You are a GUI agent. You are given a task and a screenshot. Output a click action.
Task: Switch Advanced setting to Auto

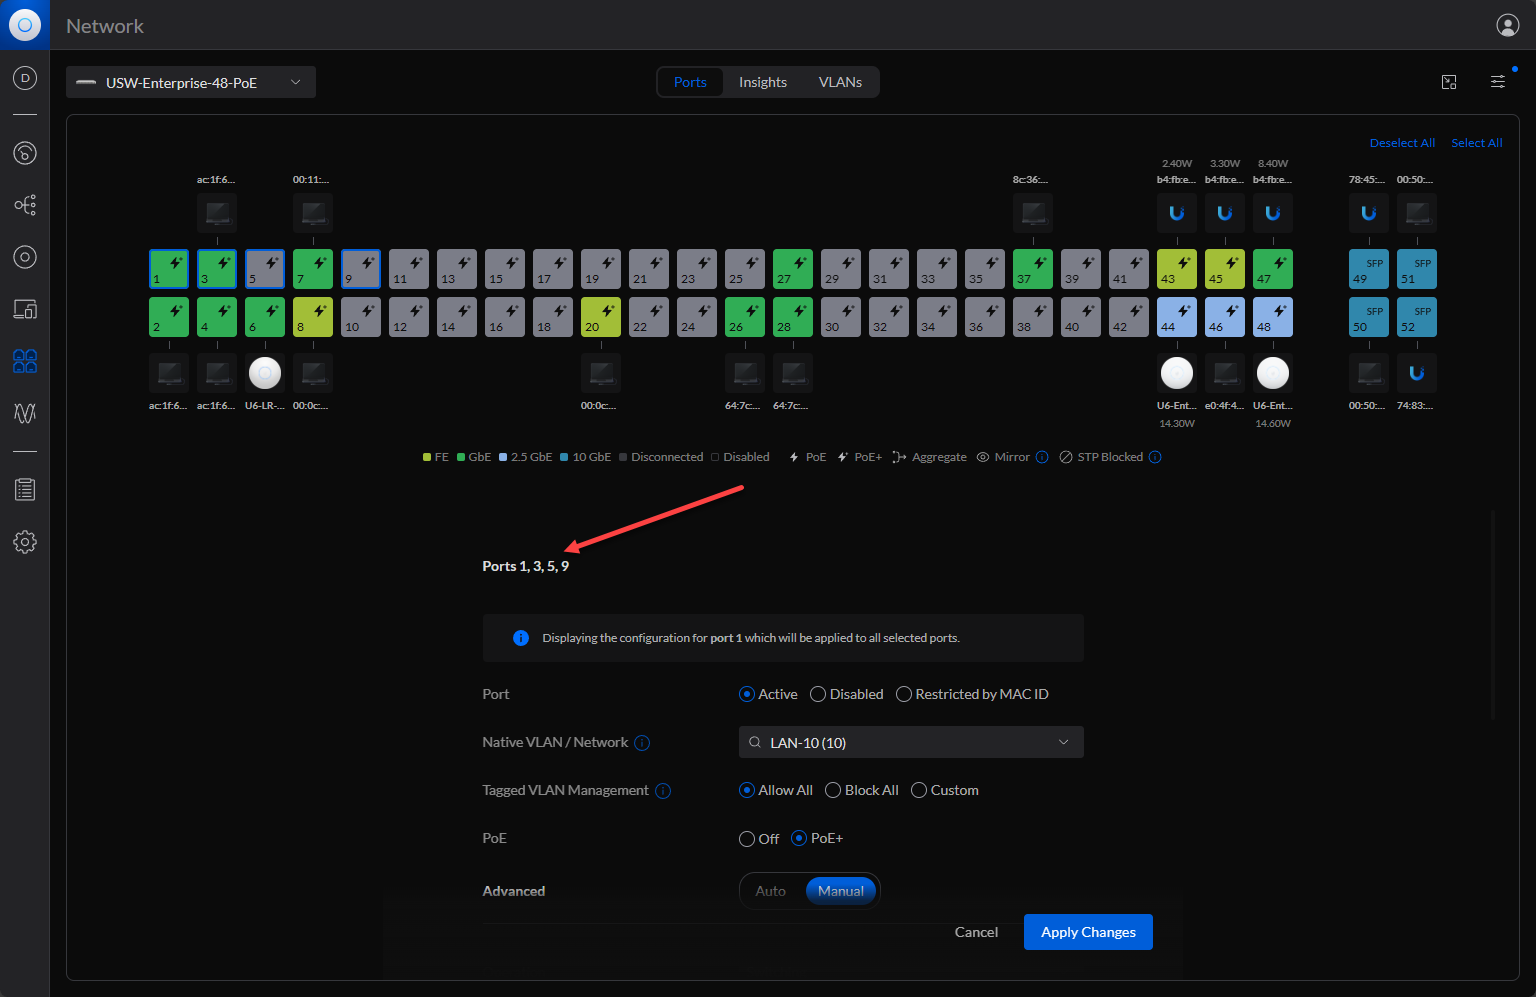coord(770,891)
